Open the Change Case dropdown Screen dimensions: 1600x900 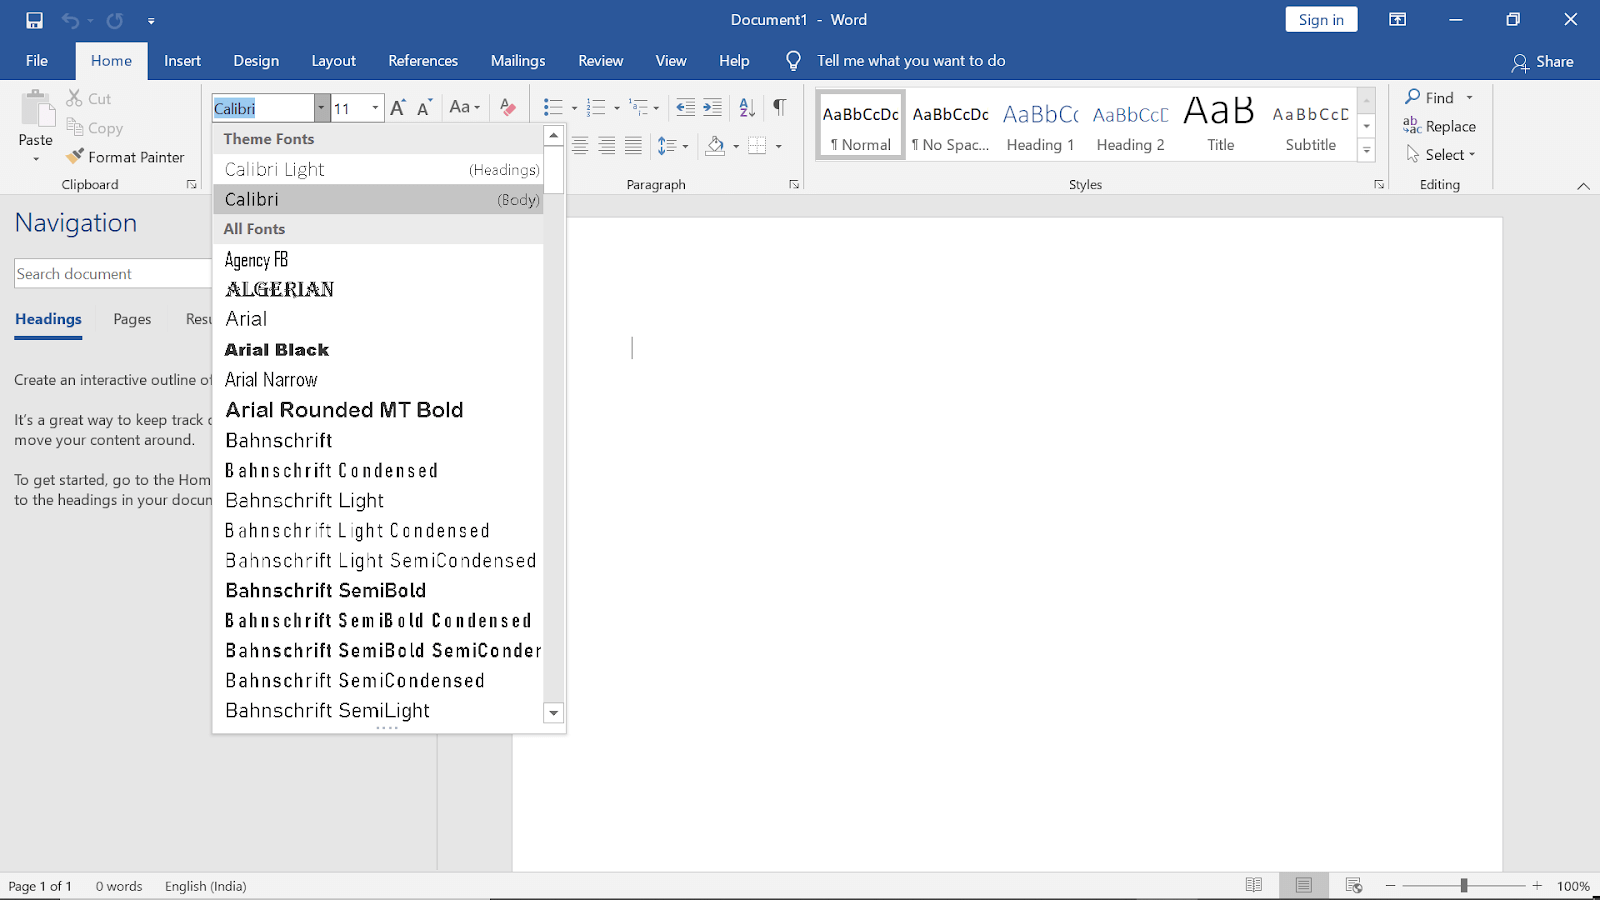click(464, 107)
